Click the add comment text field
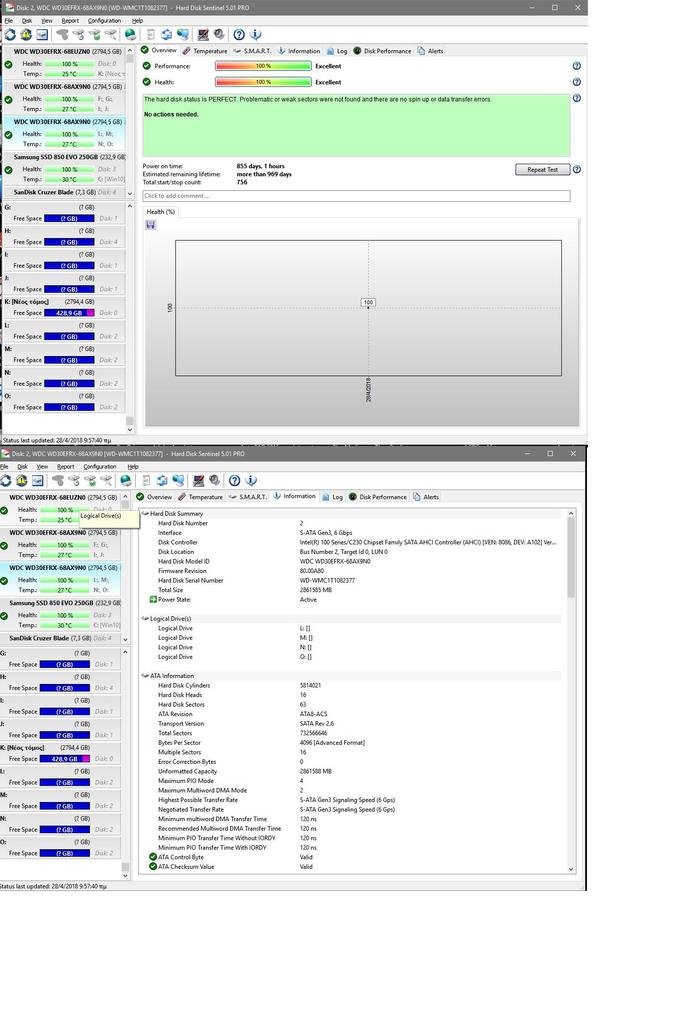Screen dimensions: 698x1024 click(x=356, y=196)
